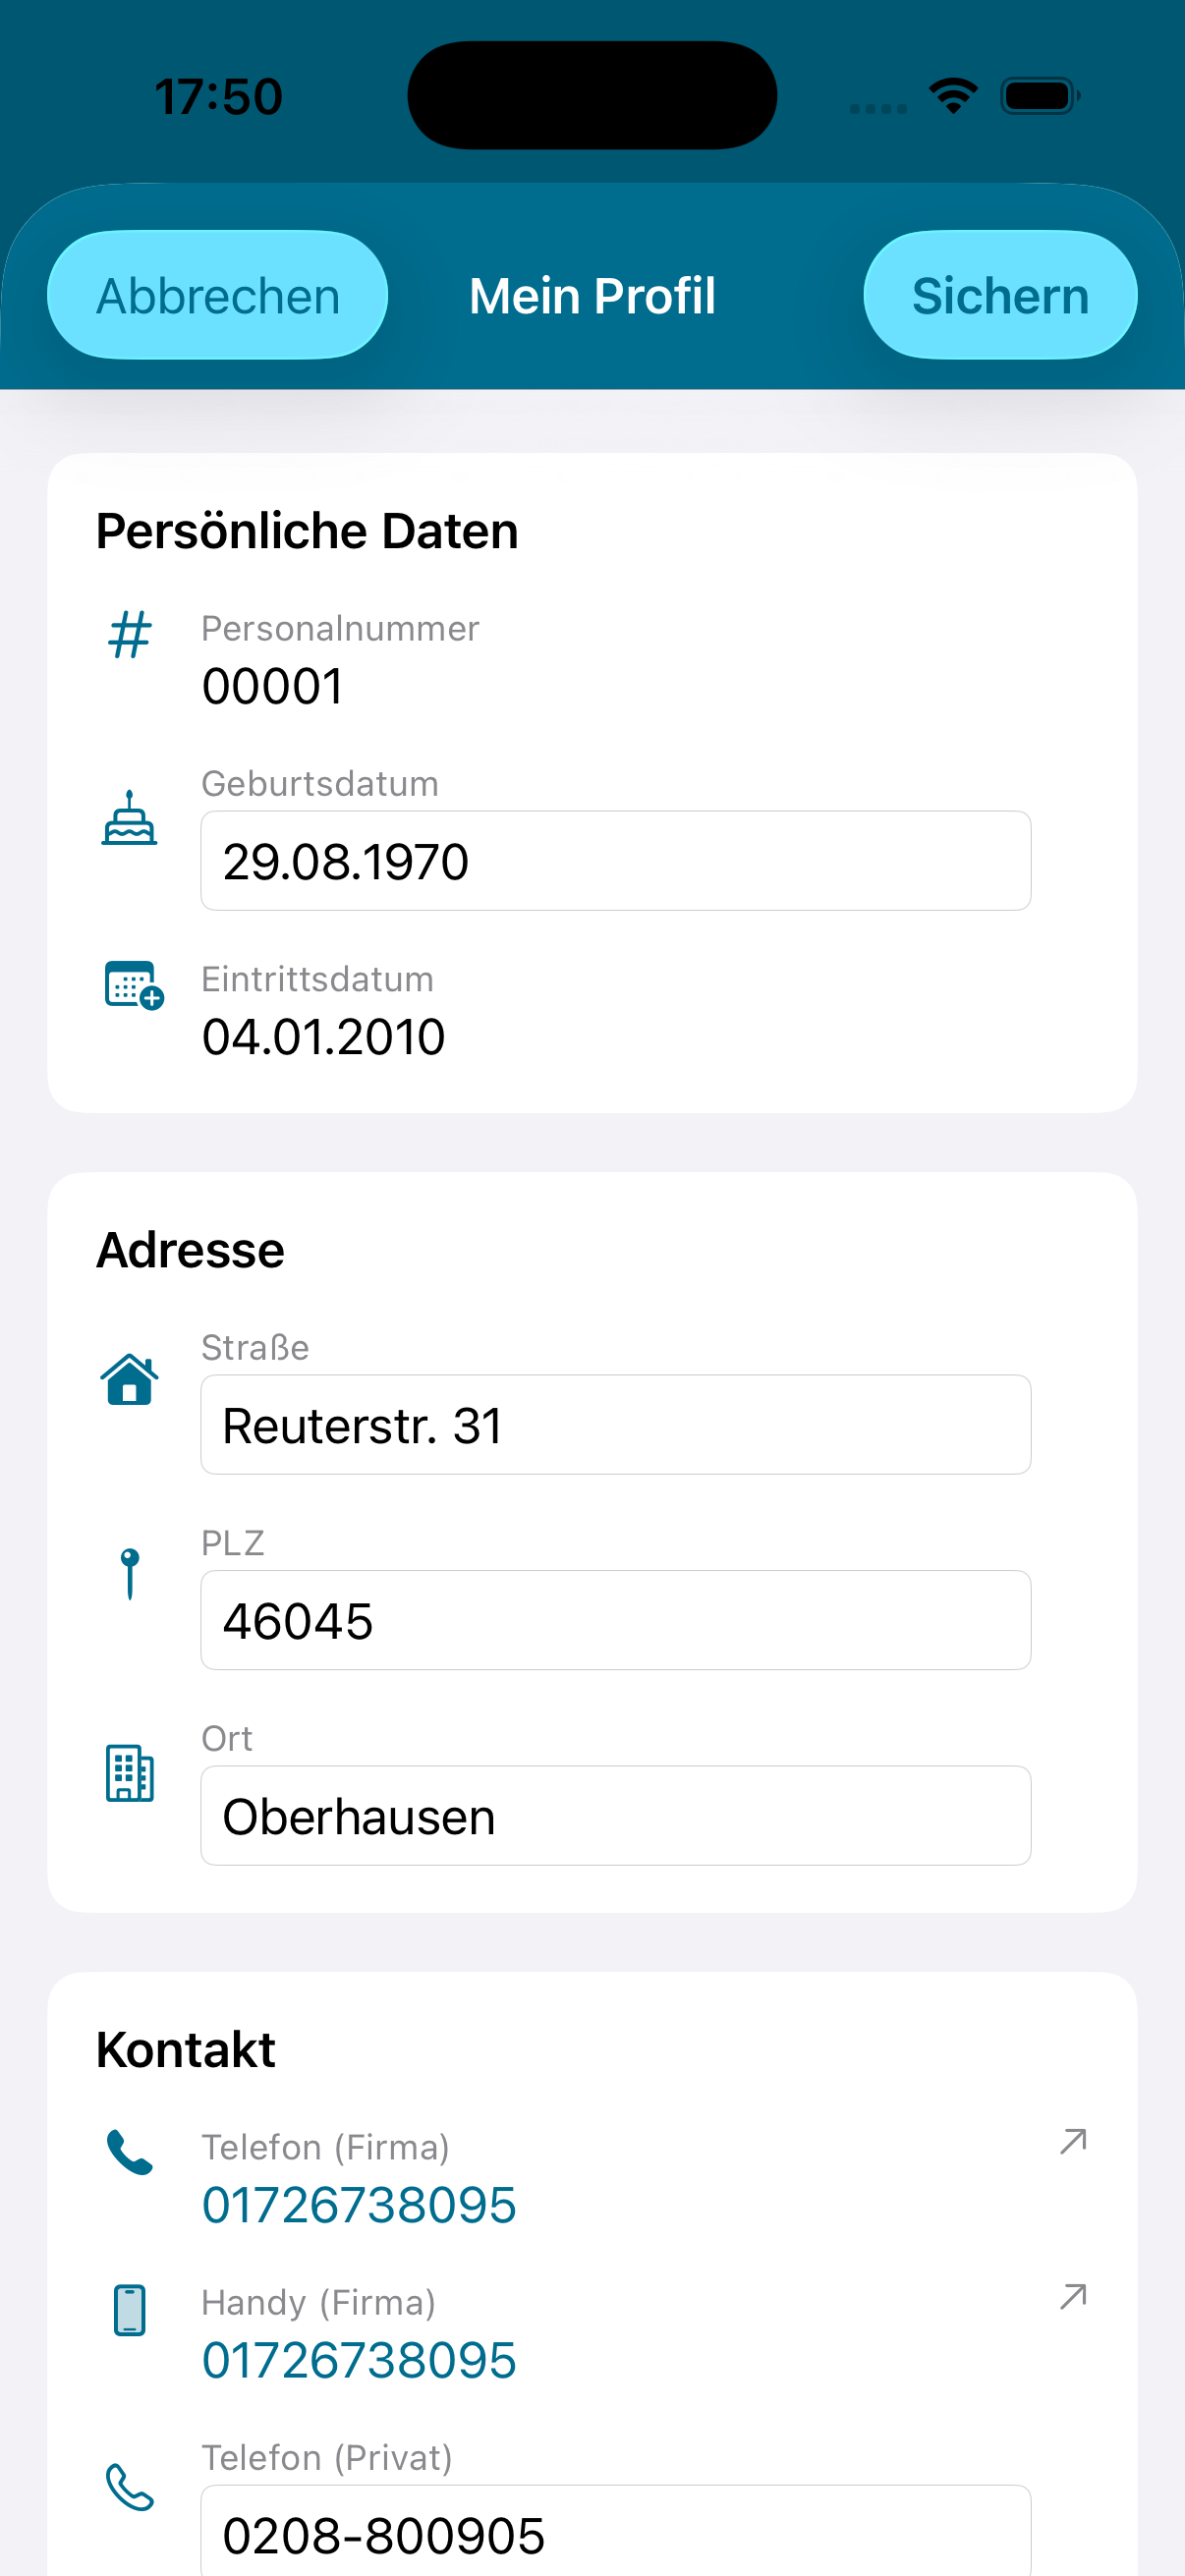Screen dimensions: 1185x2576
Task: Tap the battery status icon
Action: tap(1040, 96)
